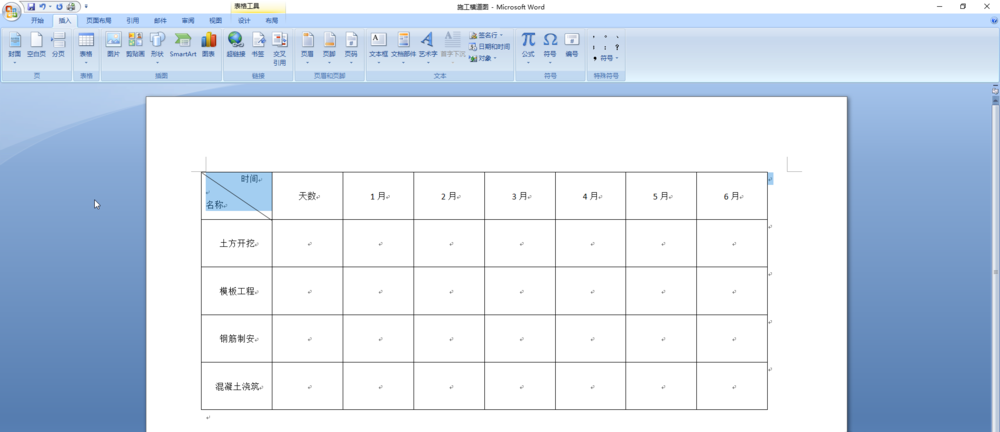Insert a 编号 number

pos(571,47)
